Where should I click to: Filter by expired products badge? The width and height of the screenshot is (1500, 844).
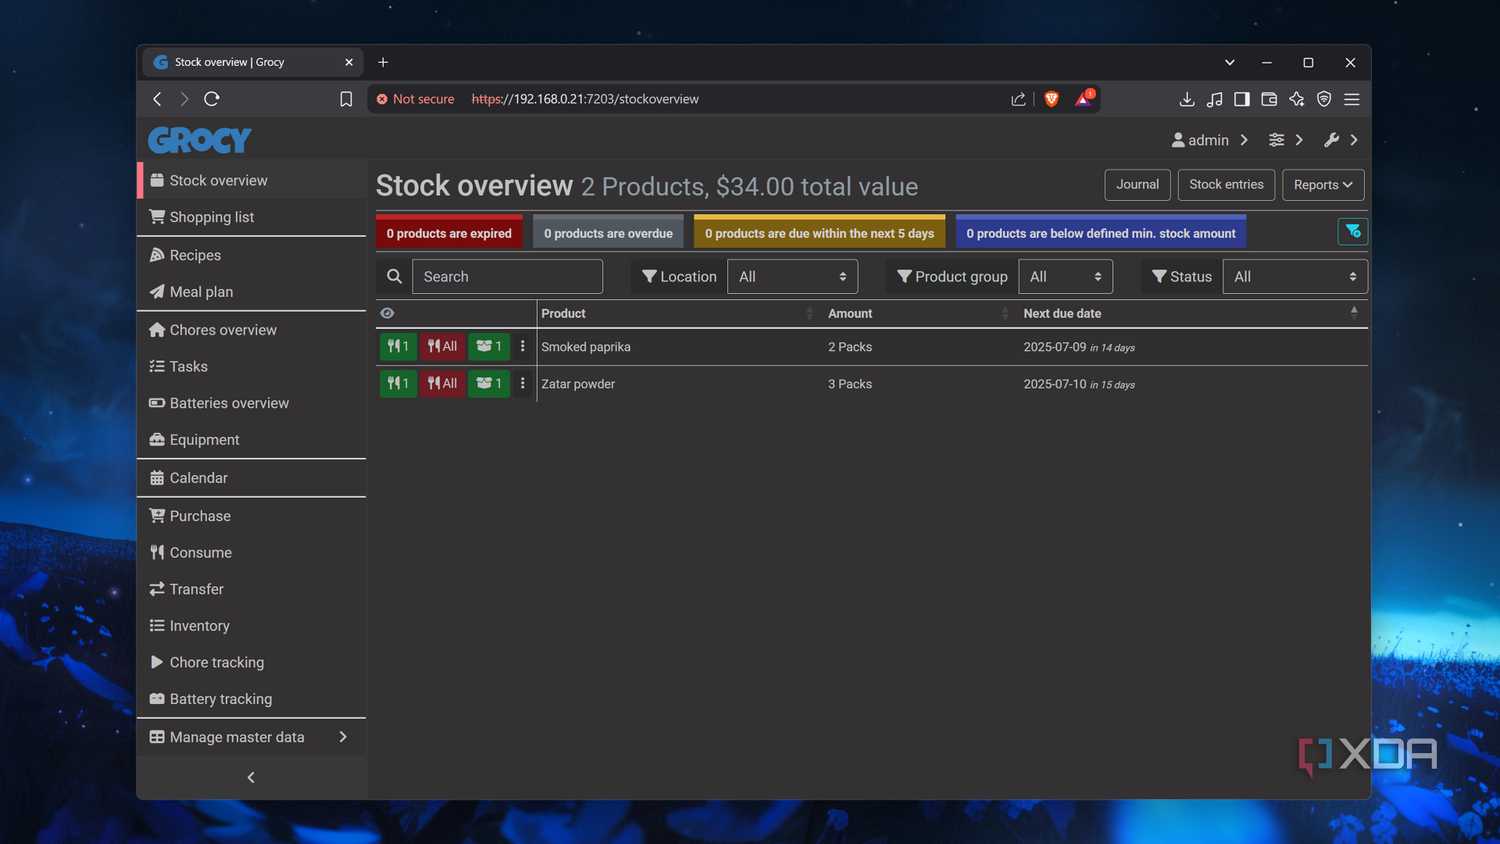point(449,233)
